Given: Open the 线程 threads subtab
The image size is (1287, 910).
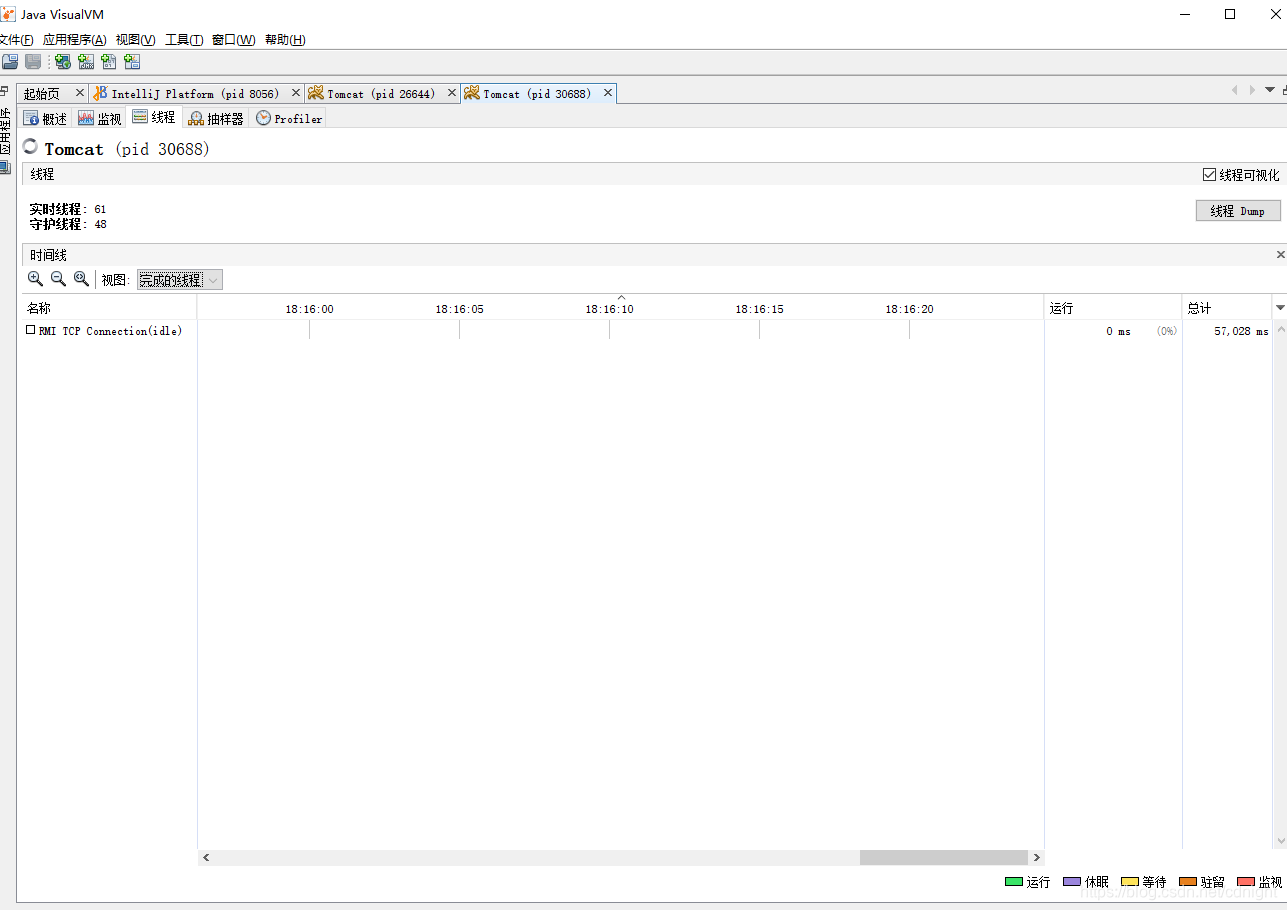Looking at the screenshot, I should click(x=154, y=118).
